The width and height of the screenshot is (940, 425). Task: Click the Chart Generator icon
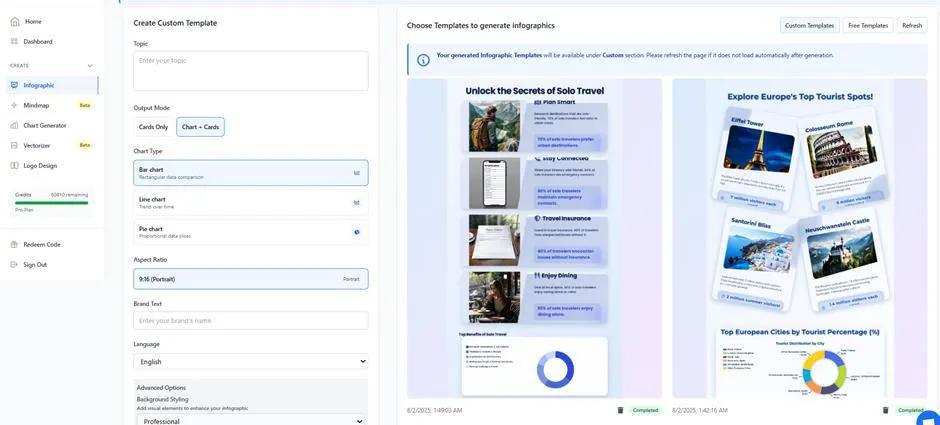click(14, 125)
